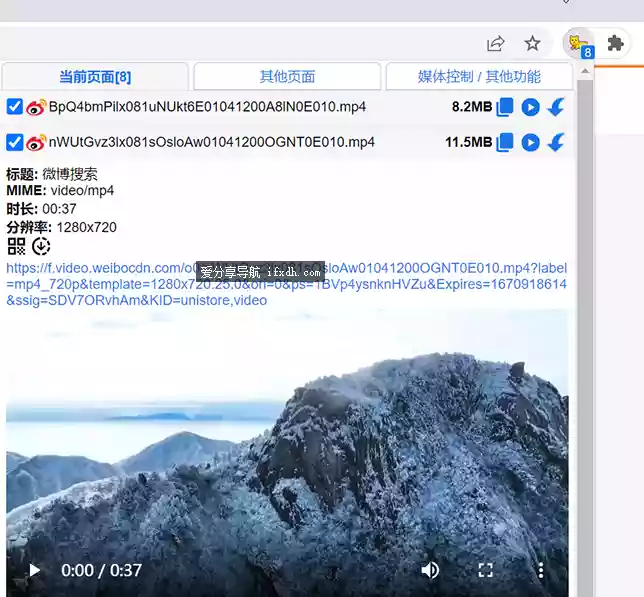
Task: Click the 8.2MB file size text
Action: [x=472, y=107]
